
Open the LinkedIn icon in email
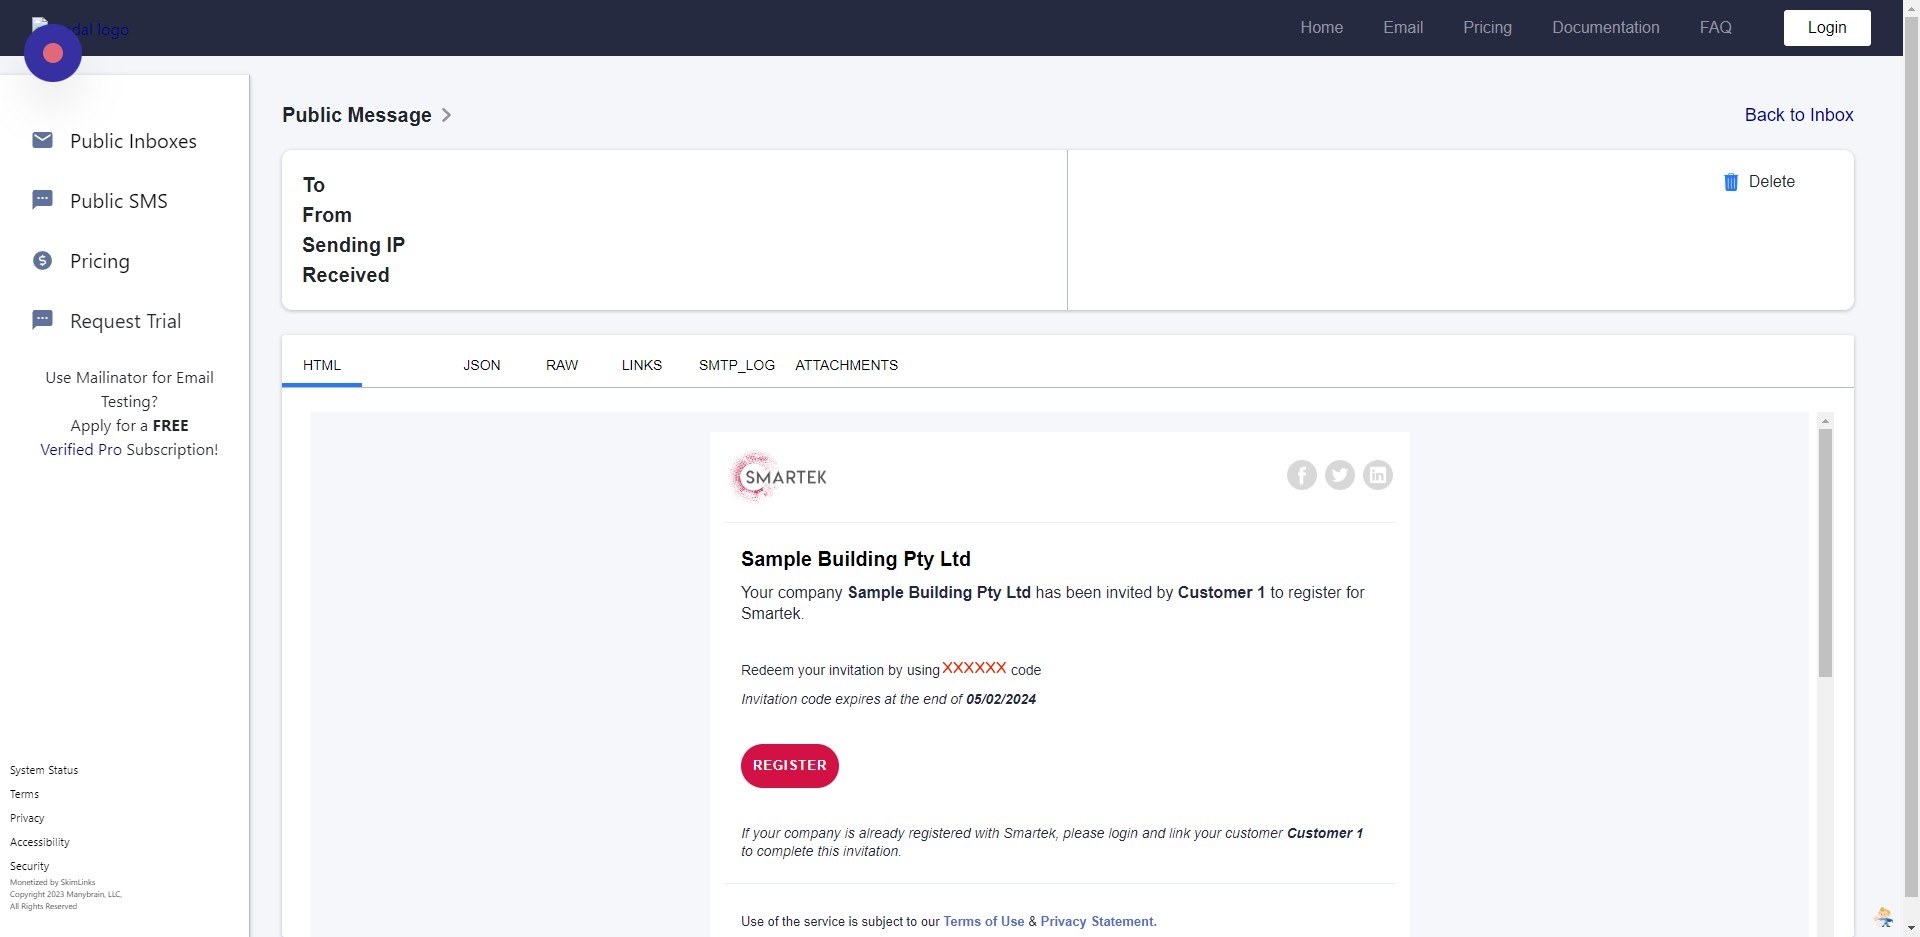[1378, 475]
